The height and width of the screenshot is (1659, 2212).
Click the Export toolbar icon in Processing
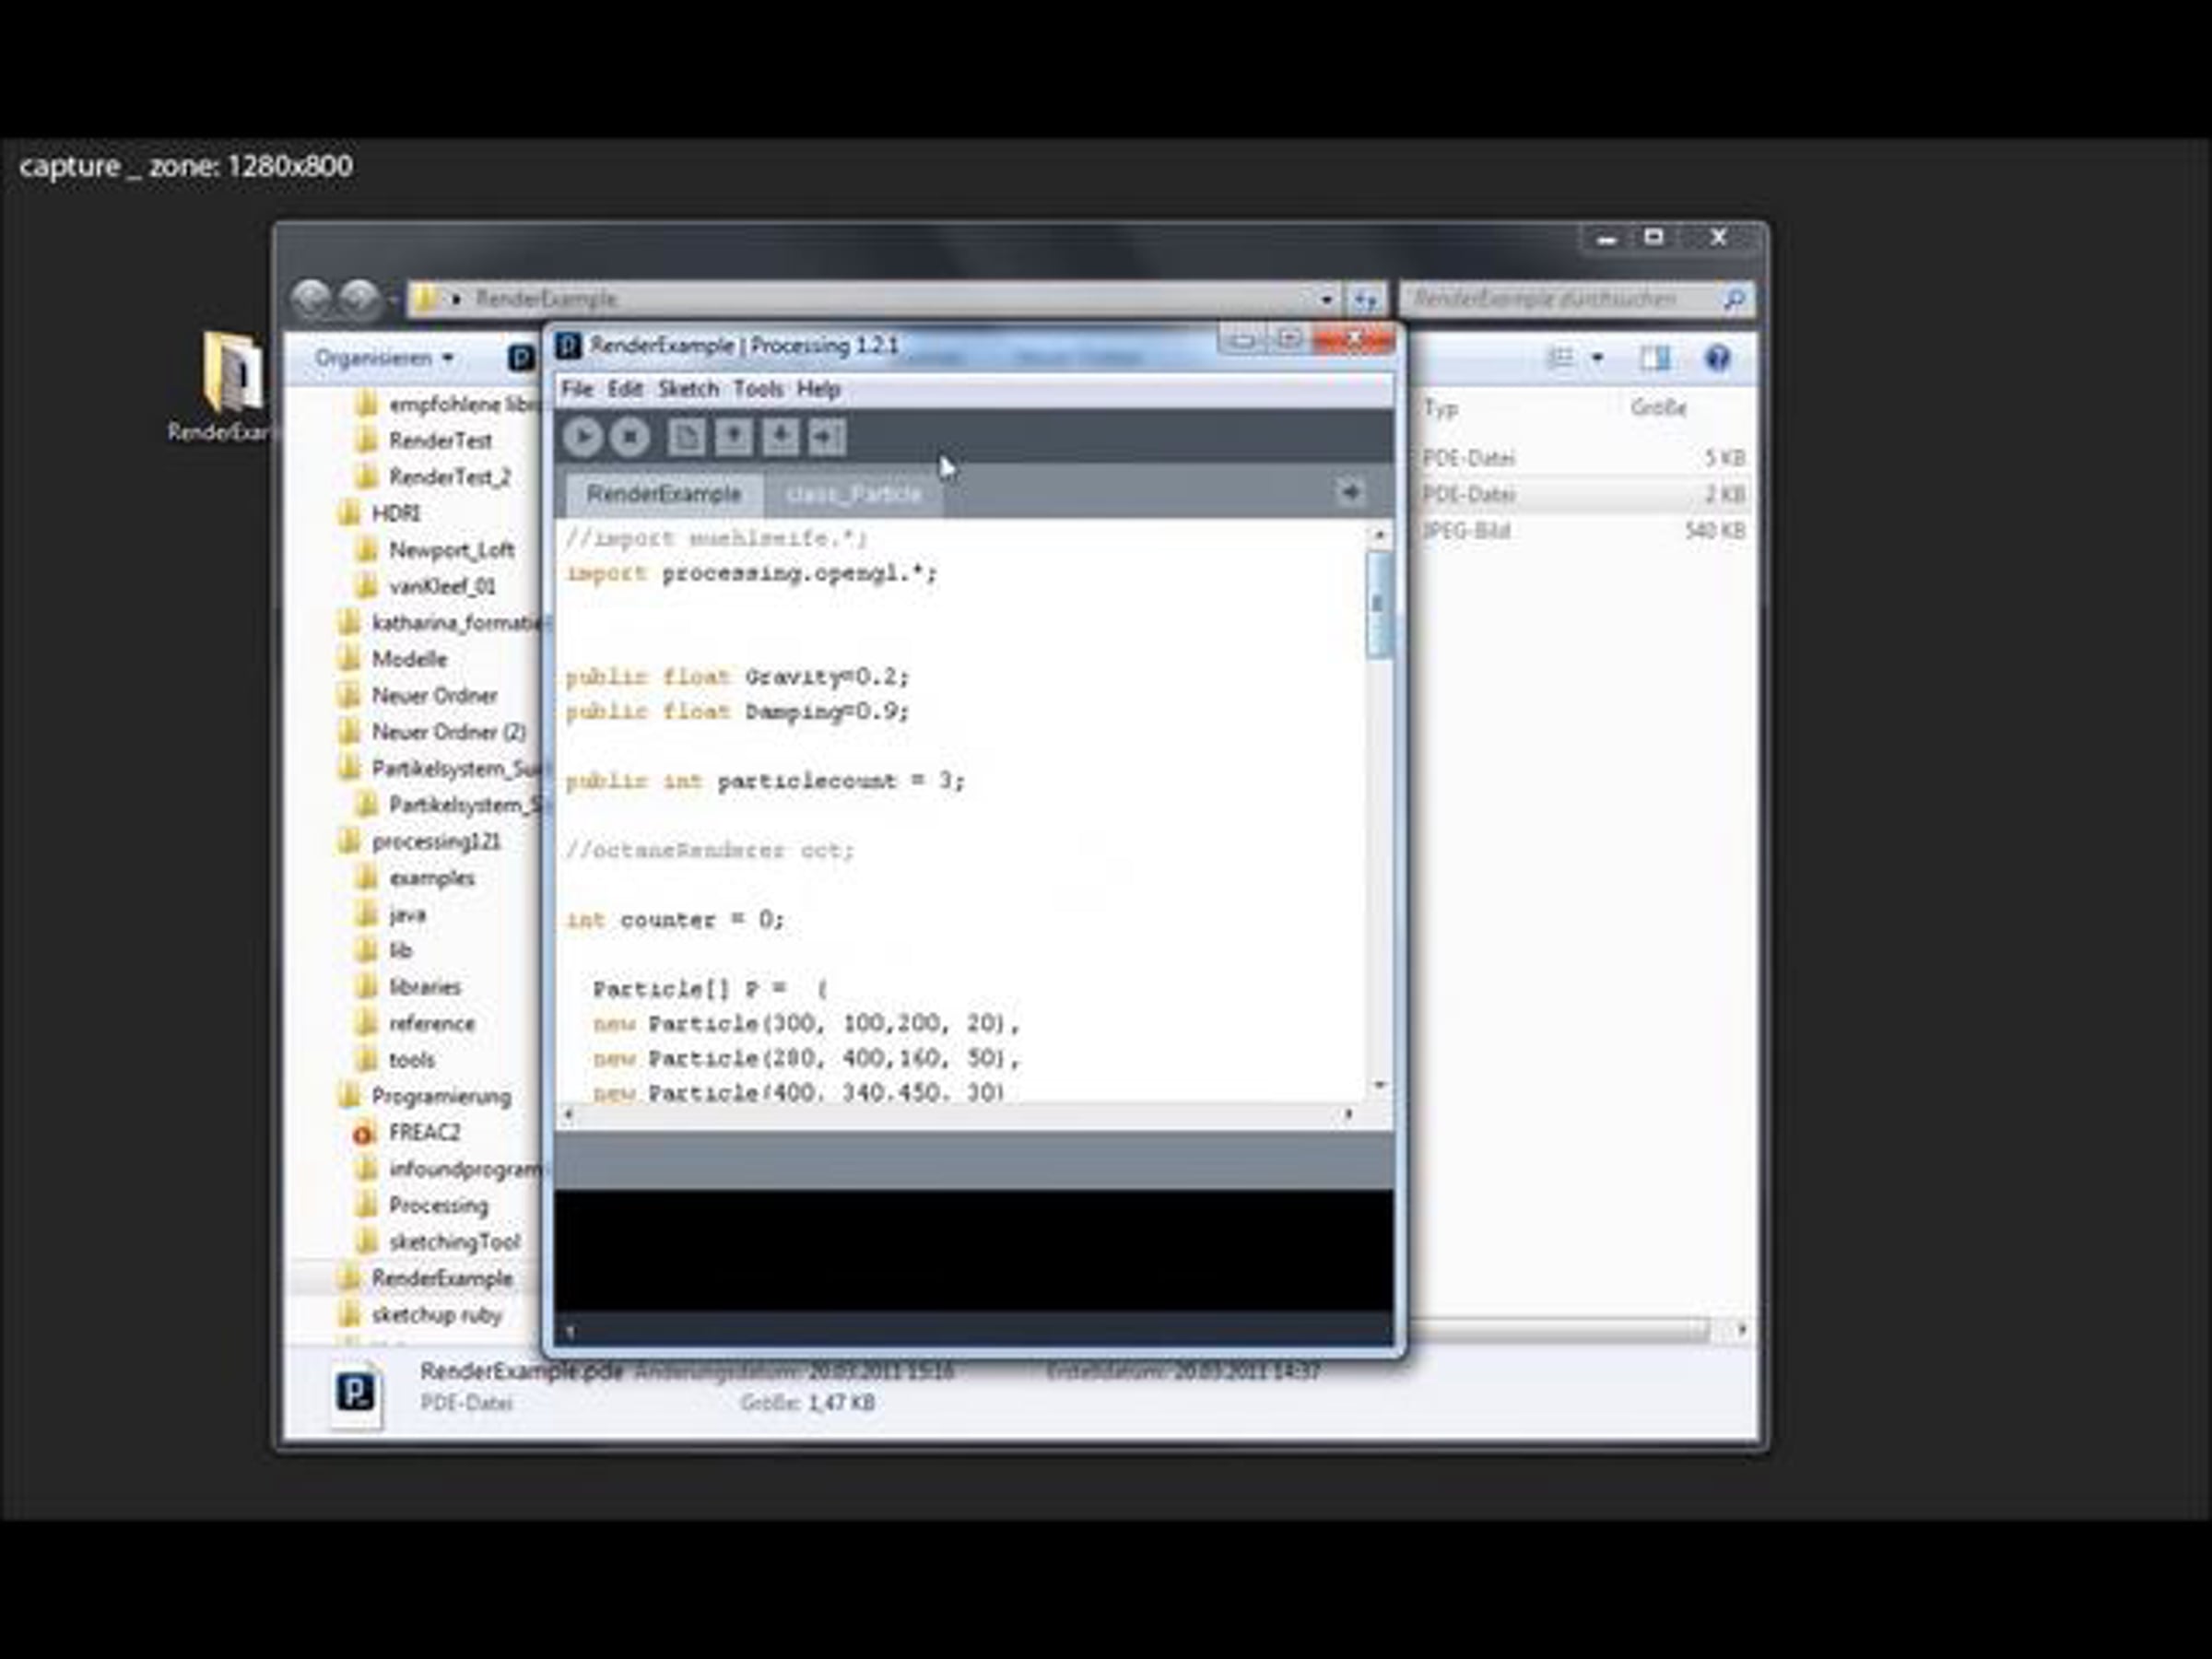[x=828, y=437]
